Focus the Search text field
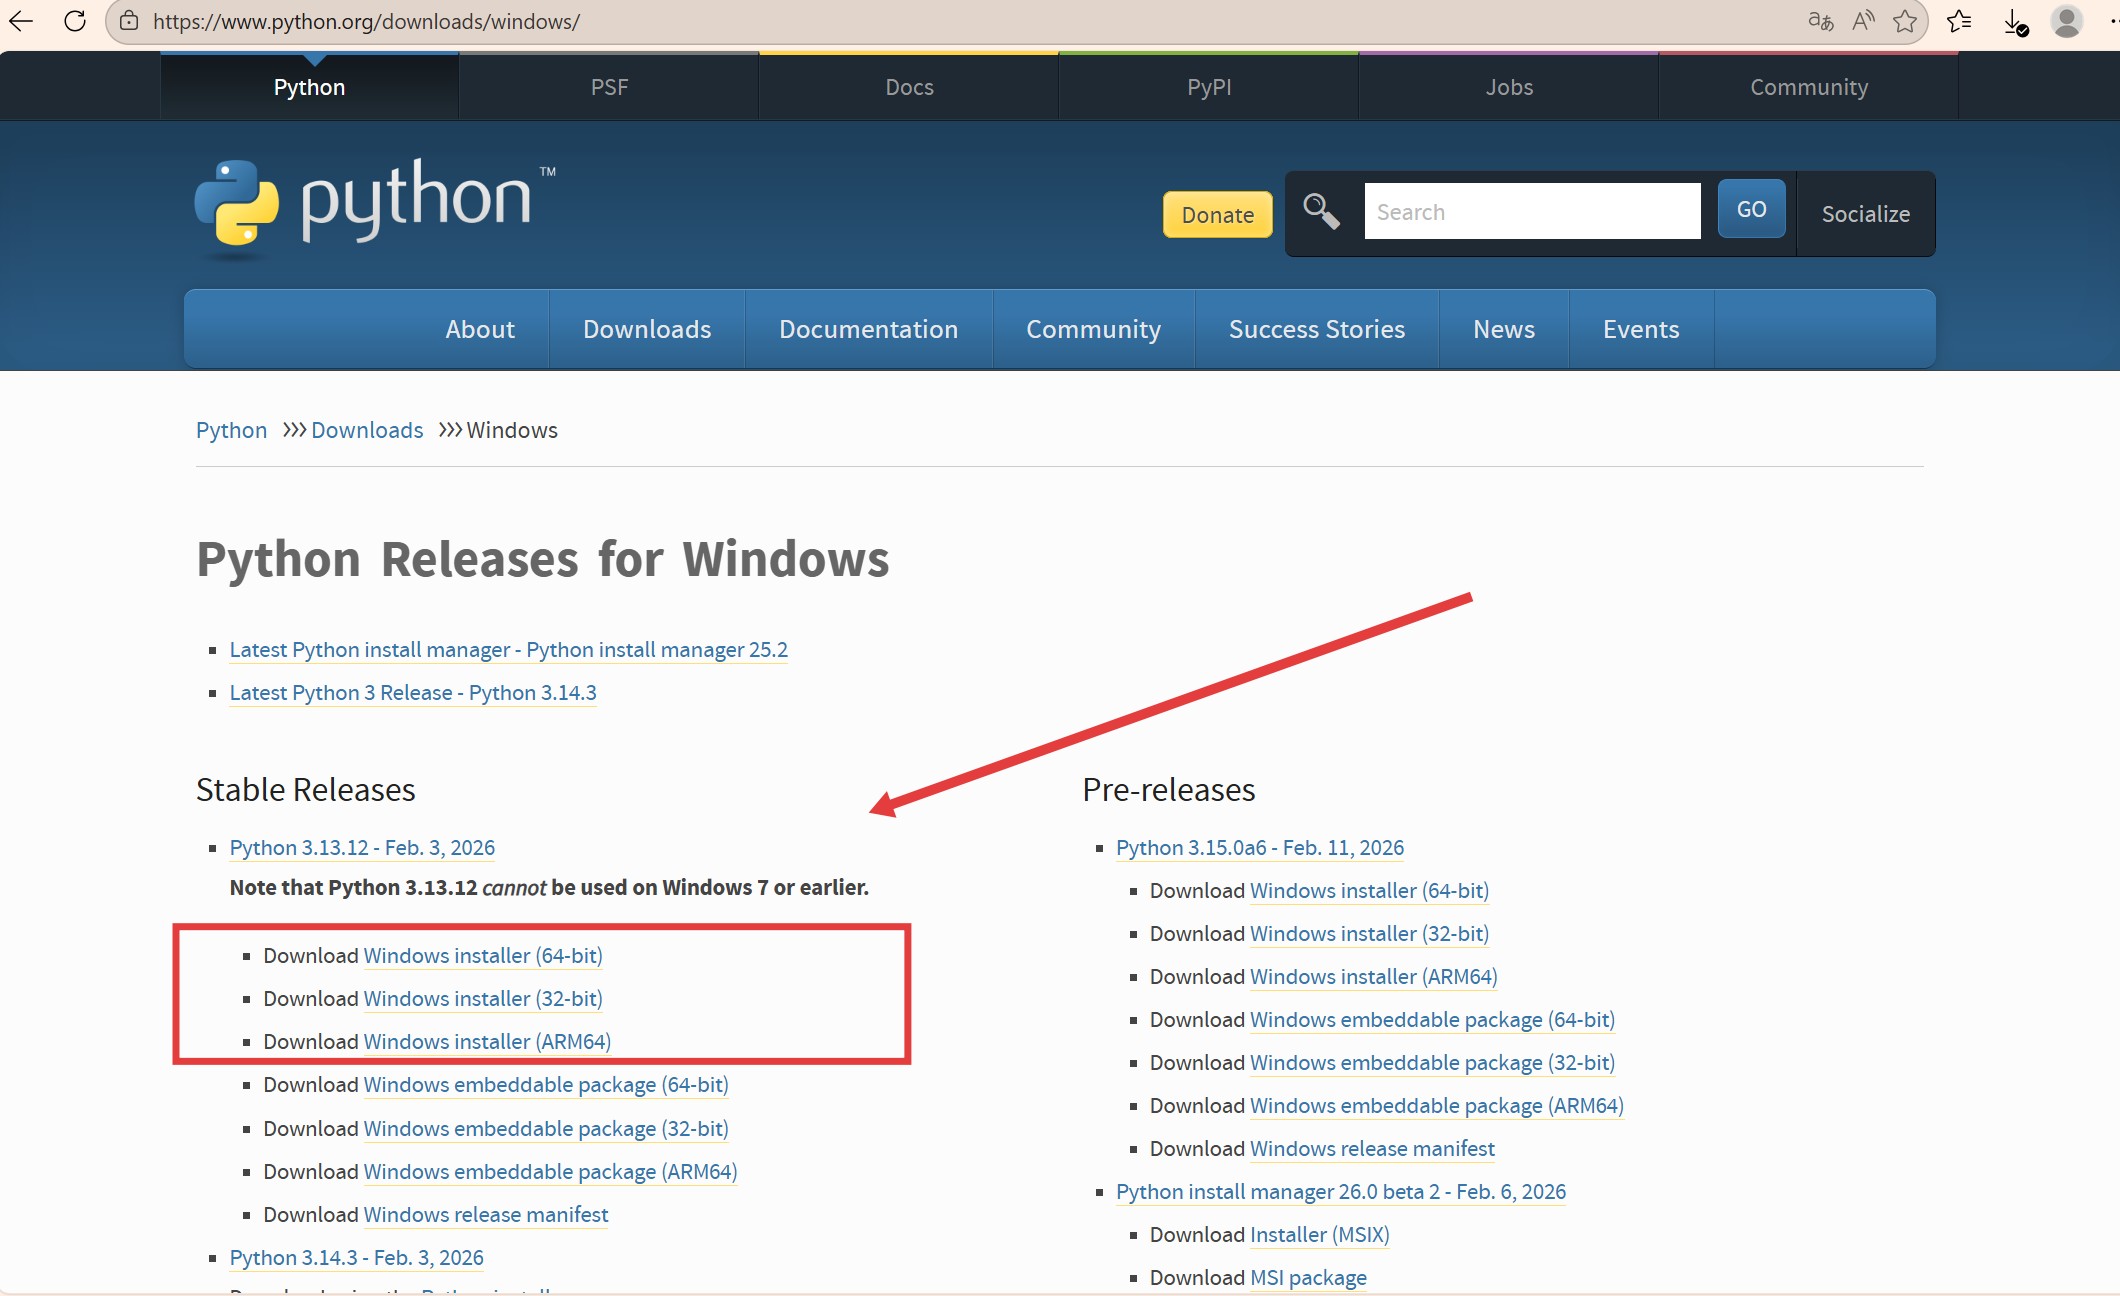This screenshot has height=1296, width=2120. point(1532,212)
